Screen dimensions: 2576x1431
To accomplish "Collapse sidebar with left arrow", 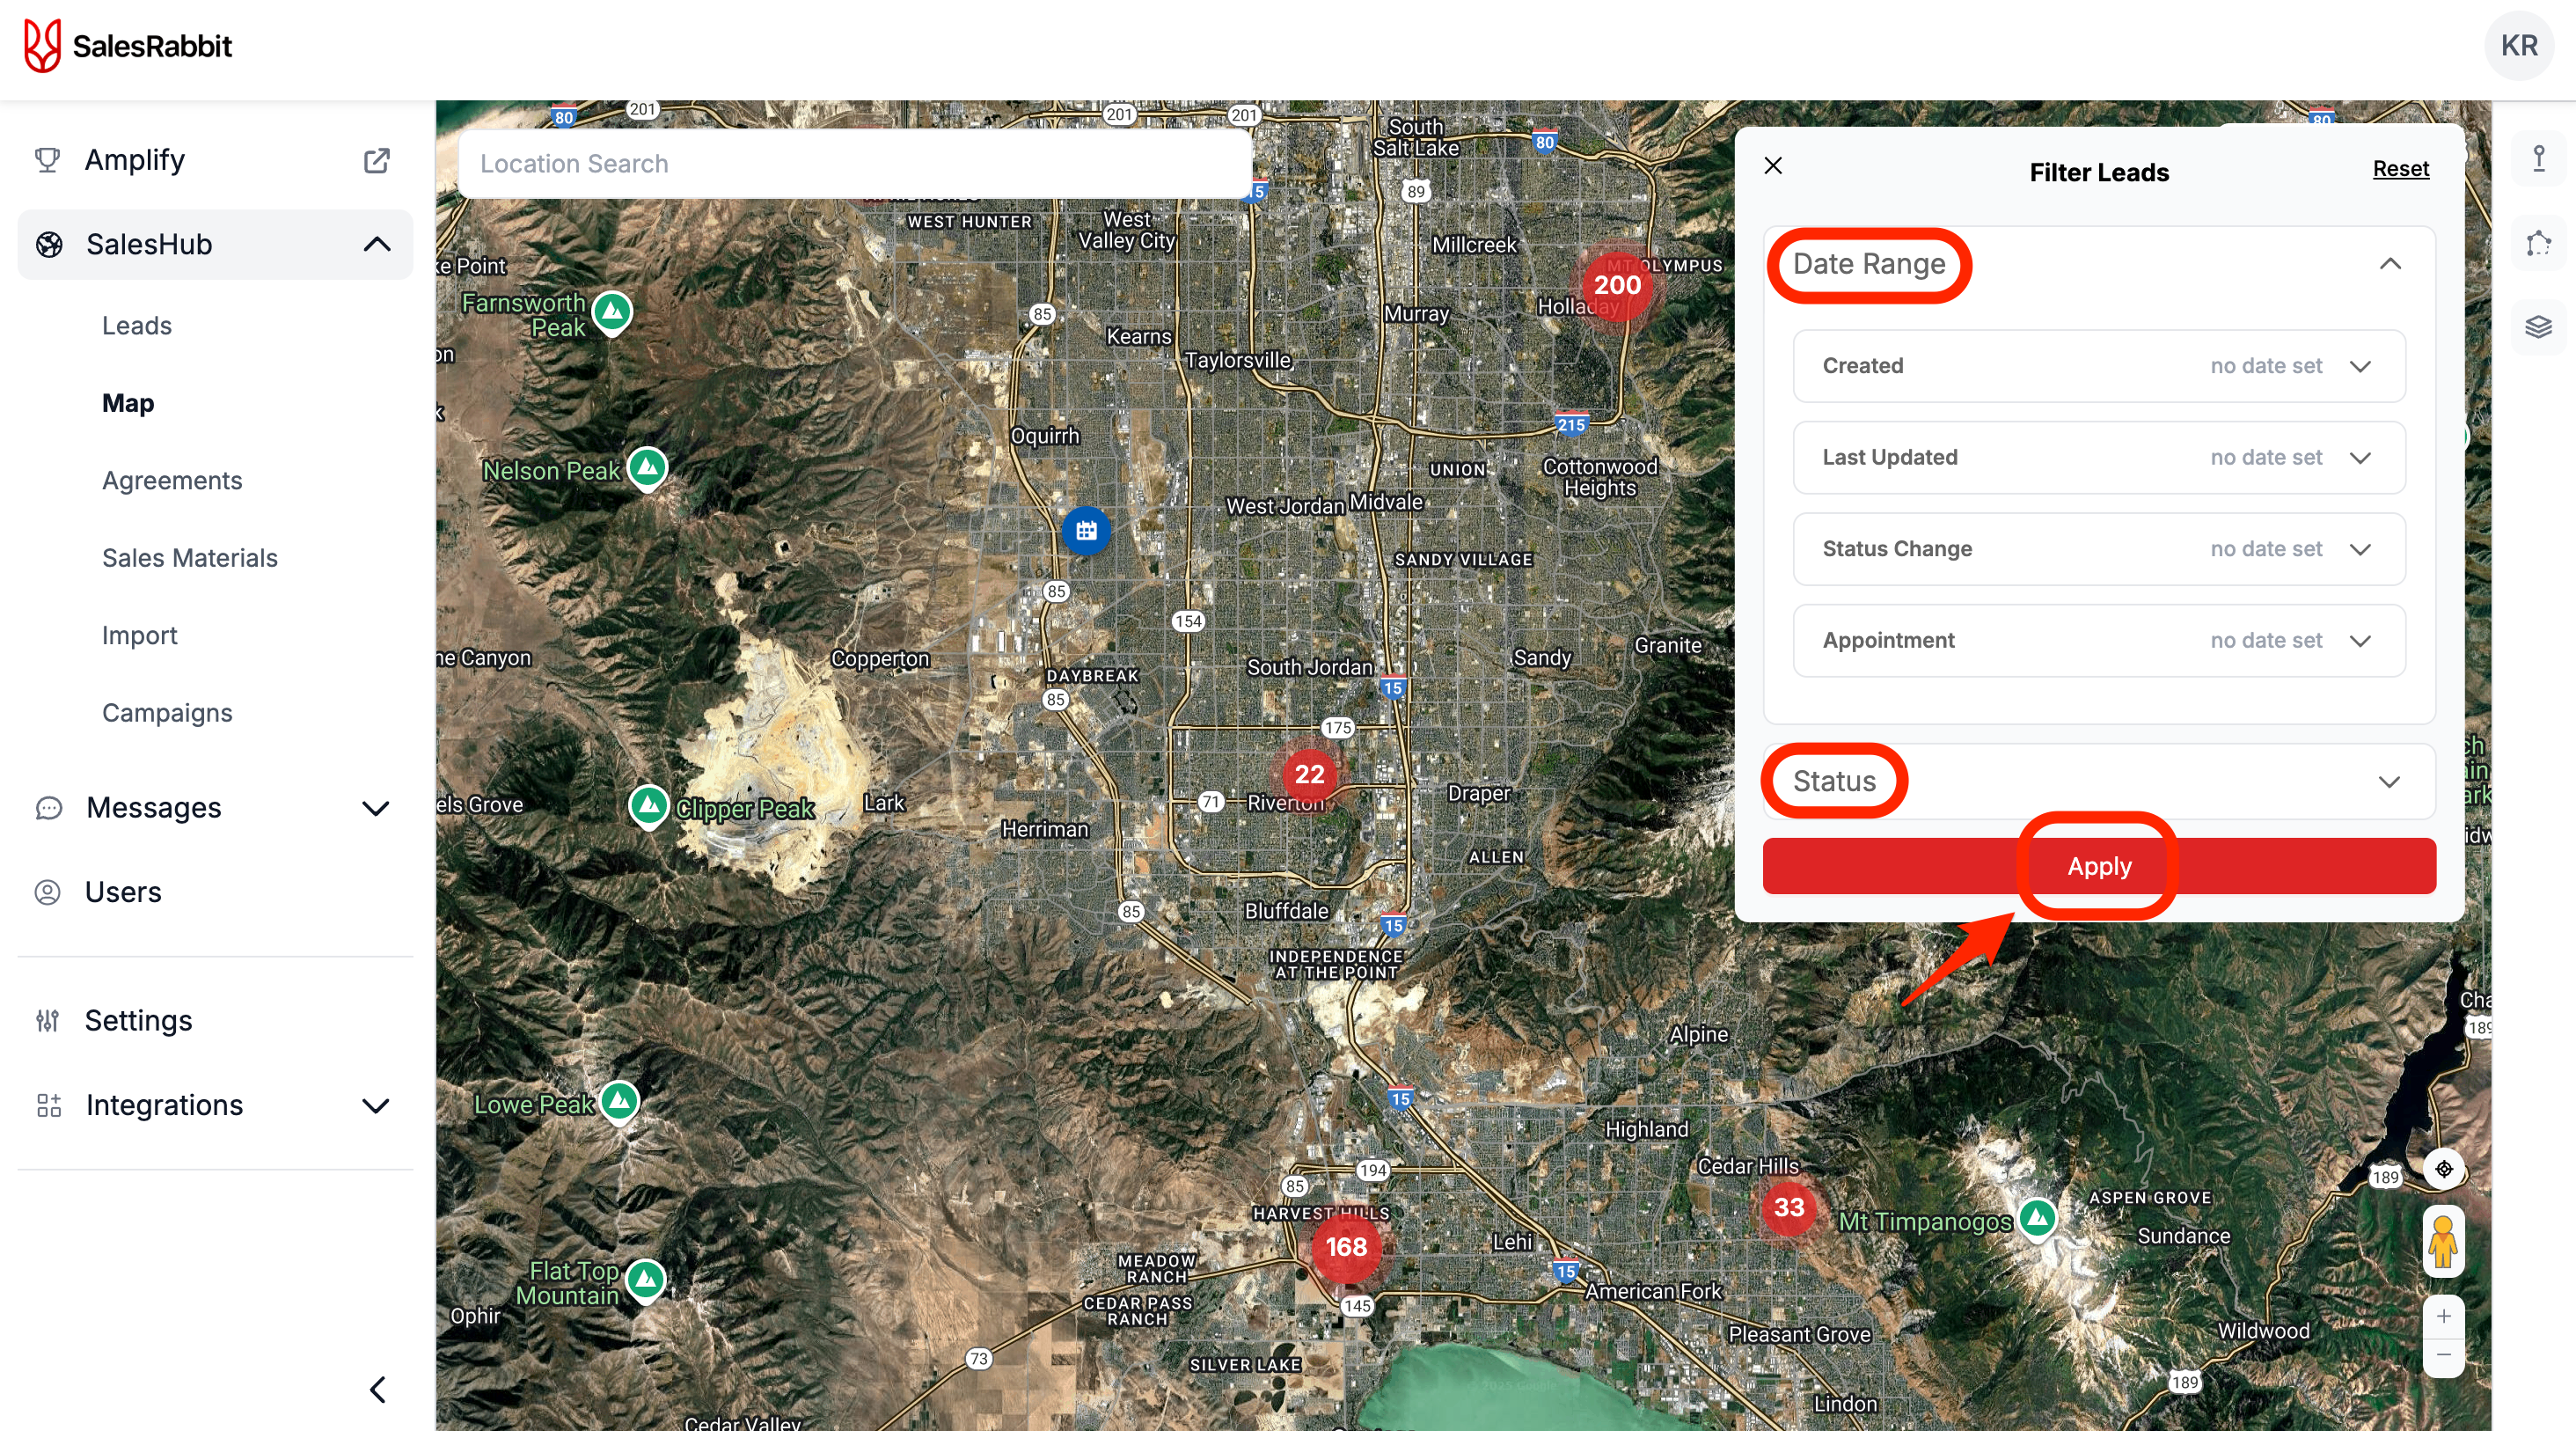I will (377, 1389).
